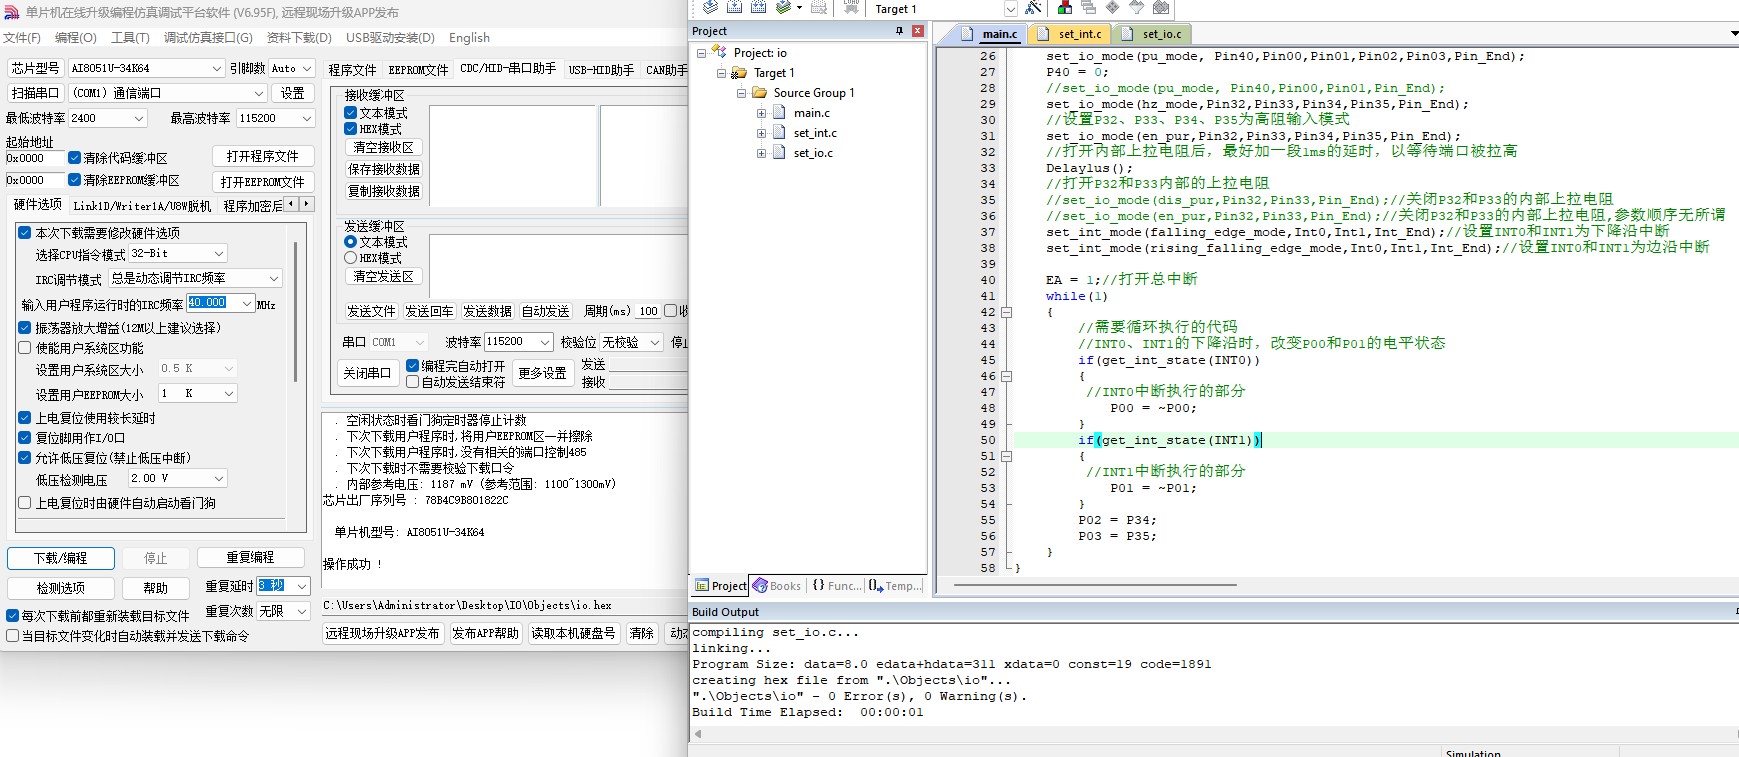The height and width of the screenshot is (757, 1739).
Task: Open Options for Target wand icon
Action: tap(1033, 8)
